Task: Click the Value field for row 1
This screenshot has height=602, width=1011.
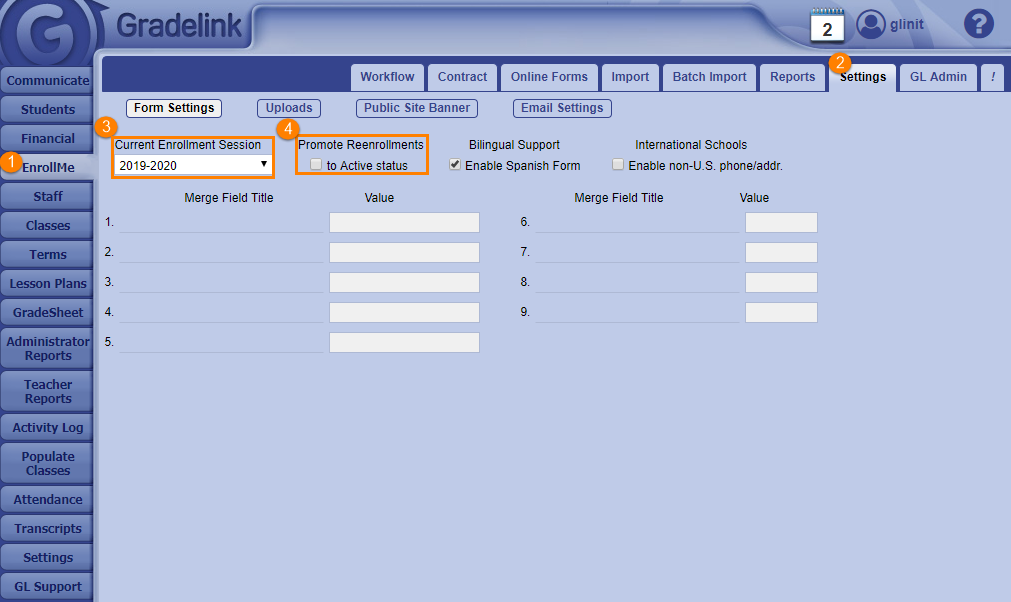Action: pyautogui.click(x=404, y=223)
